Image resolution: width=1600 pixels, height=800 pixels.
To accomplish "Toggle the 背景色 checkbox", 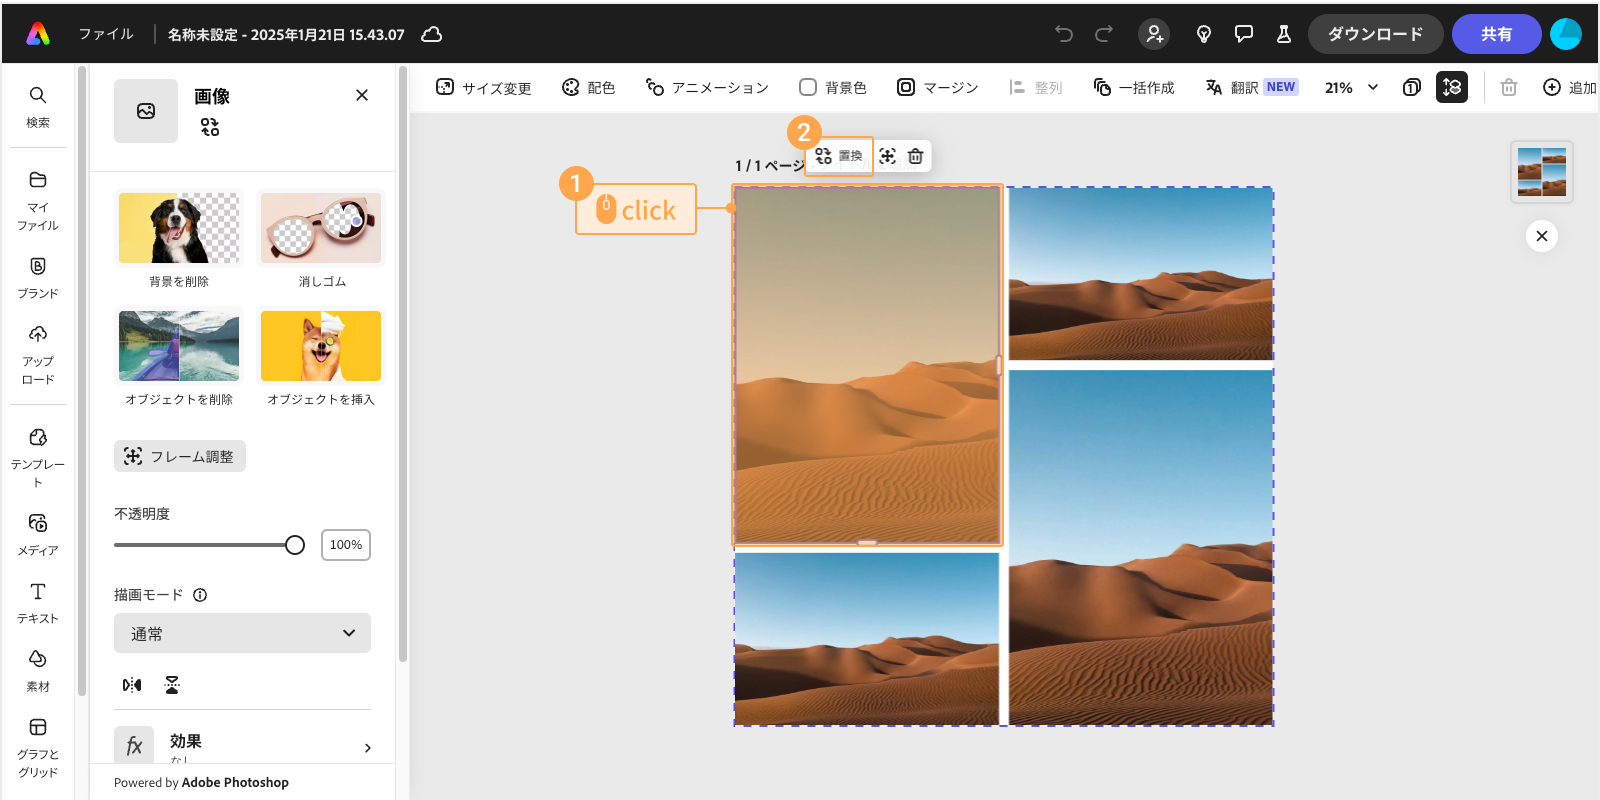I will click(x=808, y=87).
